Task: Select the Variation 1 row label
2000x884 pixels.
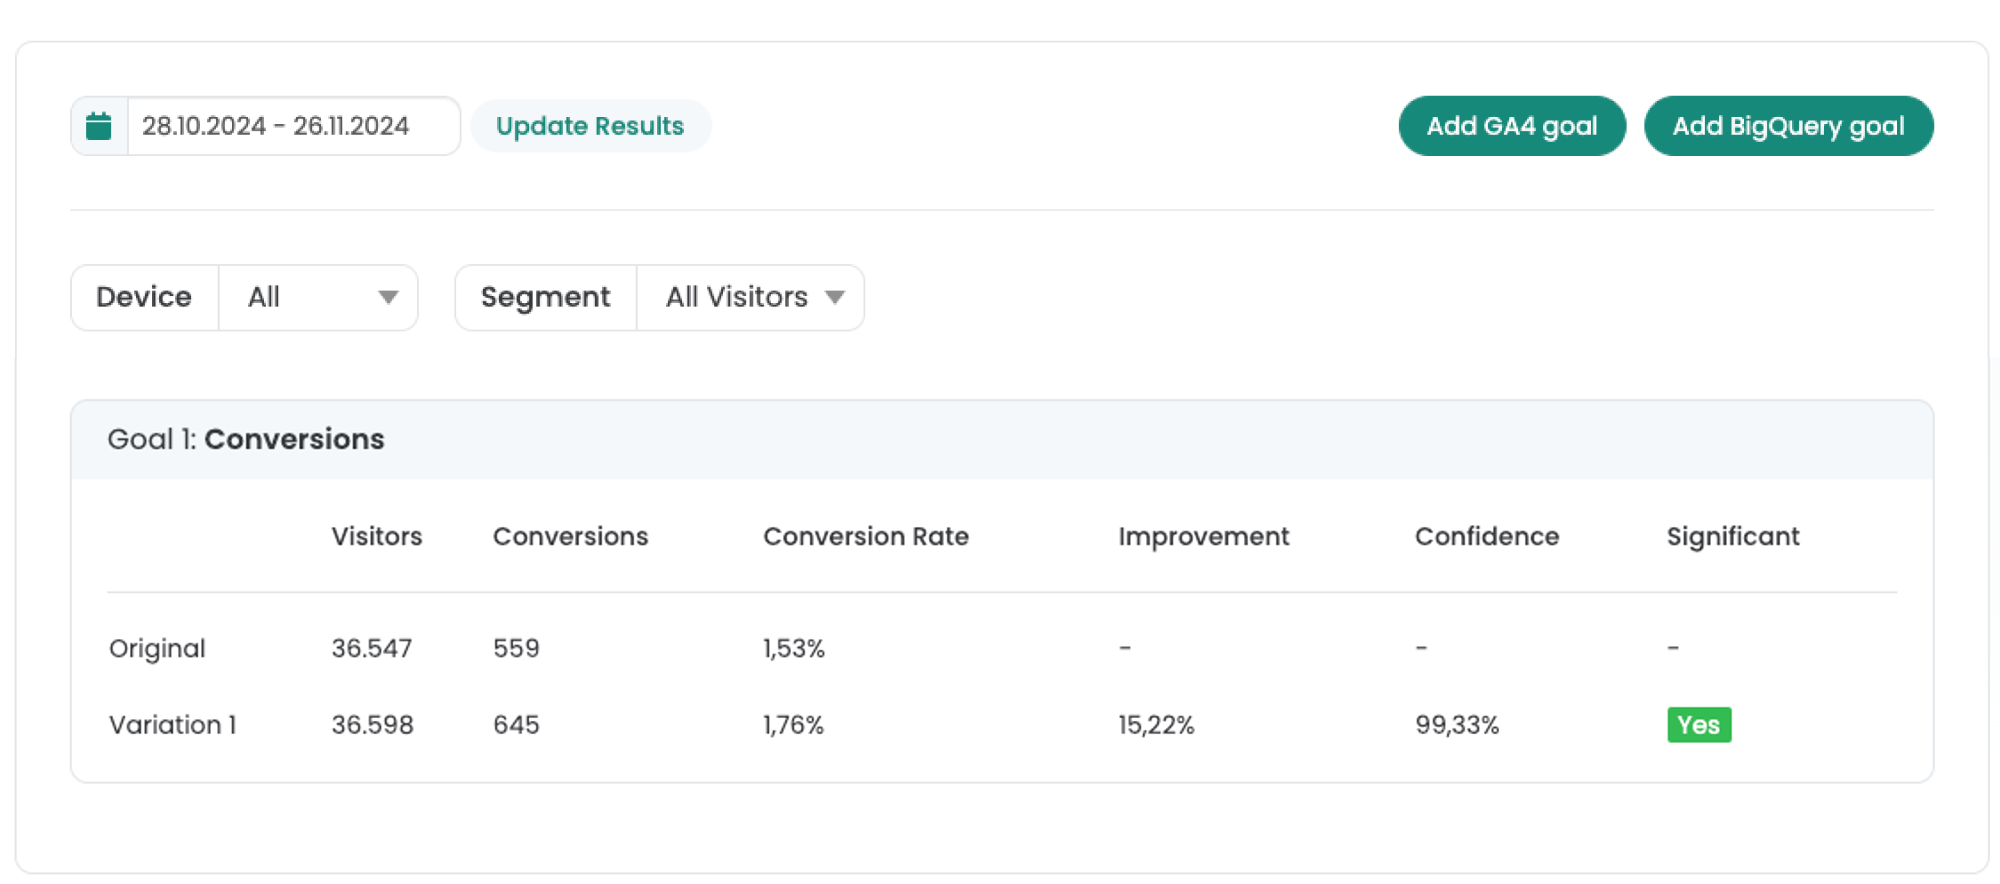Action: pos(173,725)
